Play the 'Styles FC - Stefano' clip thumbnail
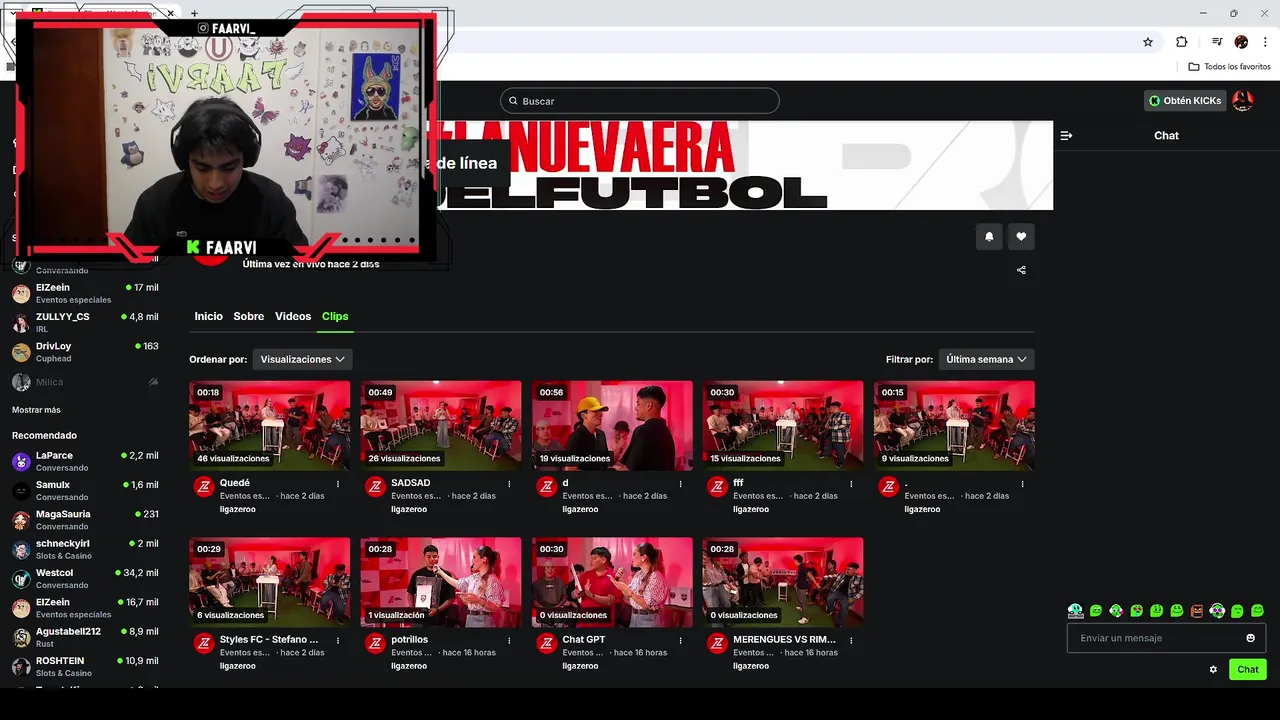Image resolution: width=1280 pixels, height=720 pixels. tap(269, 582)
